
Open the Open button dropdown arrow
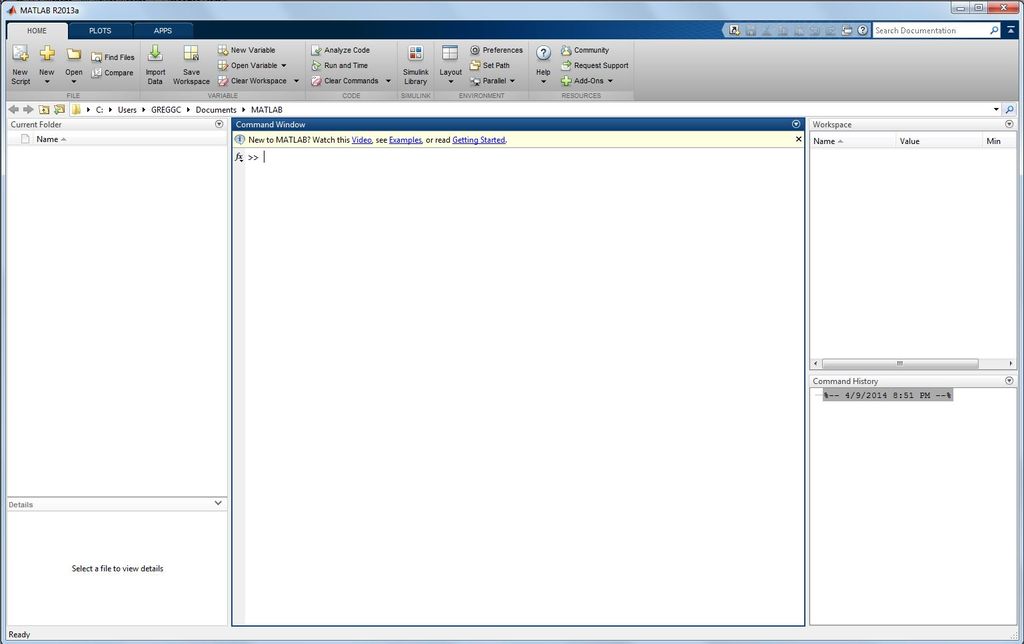[74, 82]
